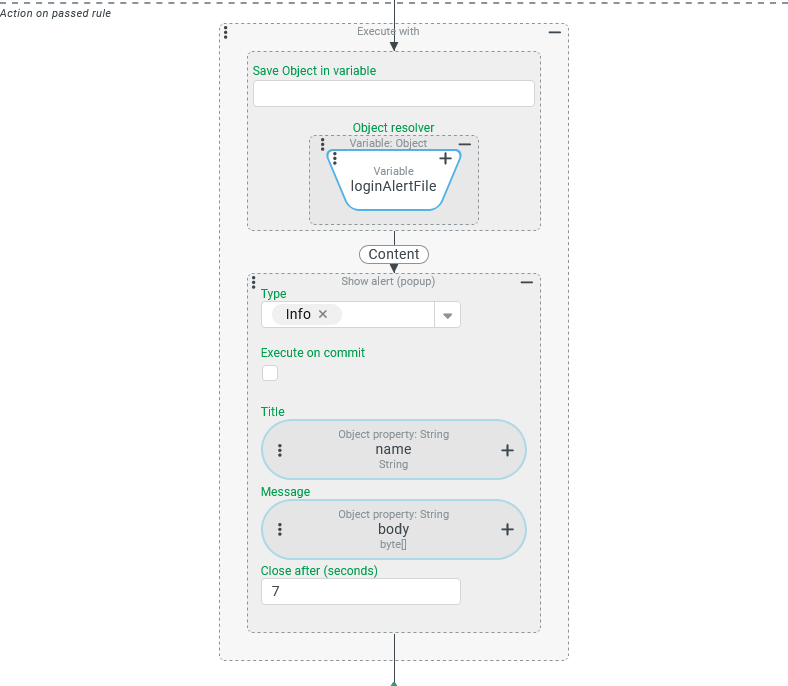Click the Close after (seconds) input
Image resolution: width=788 pixels, height=686 pixels.
[360, 591]
